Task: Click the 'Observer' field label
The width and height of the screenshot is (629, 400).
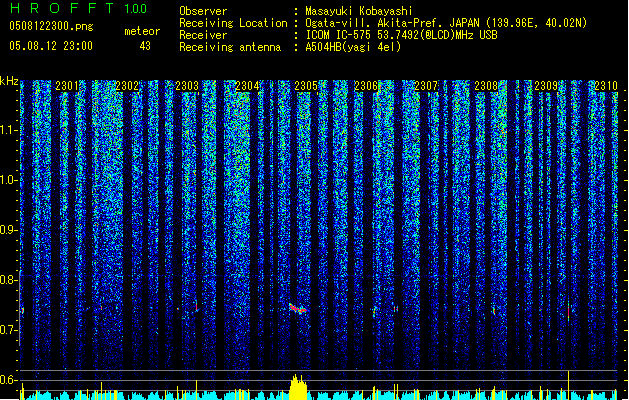Action: pyautogui.click(x=203, y=11)
